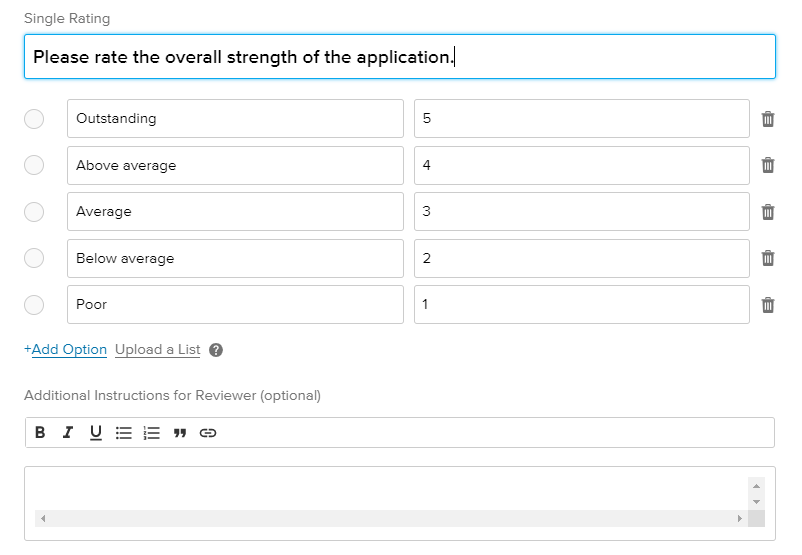This screenshot has width=802, height=555.
Task: Click the Add Option link
Action: click(x=66, y=350)
